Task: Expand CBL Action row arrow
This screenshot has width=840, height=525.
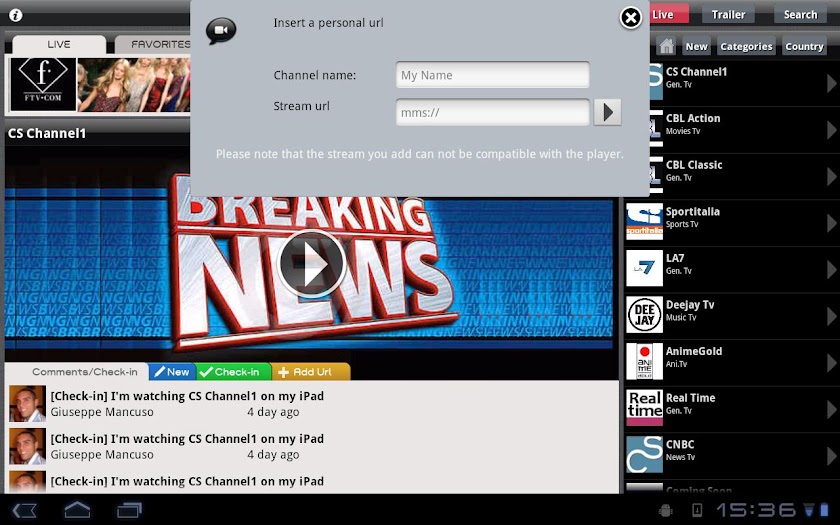Action: 831,130
